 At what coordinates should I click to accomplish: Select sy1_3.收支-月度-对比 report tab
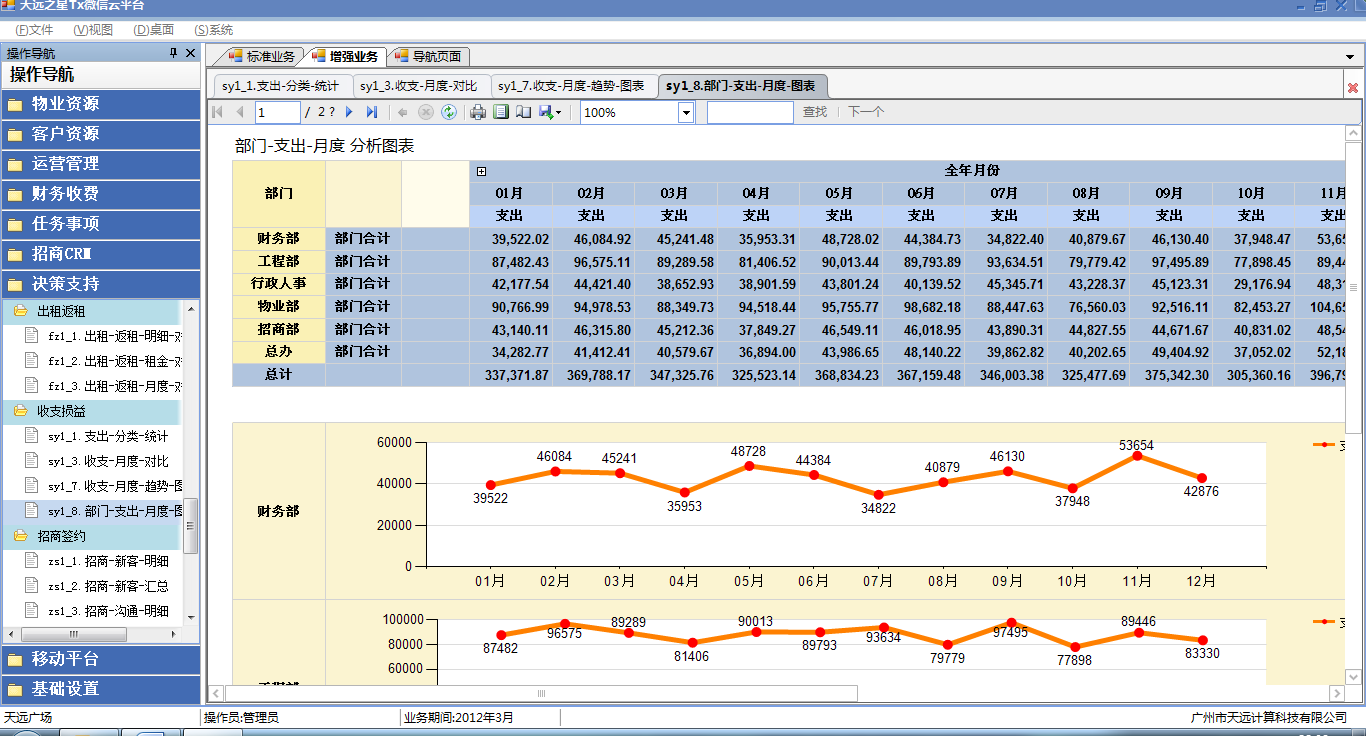click(x=419, y=86)
